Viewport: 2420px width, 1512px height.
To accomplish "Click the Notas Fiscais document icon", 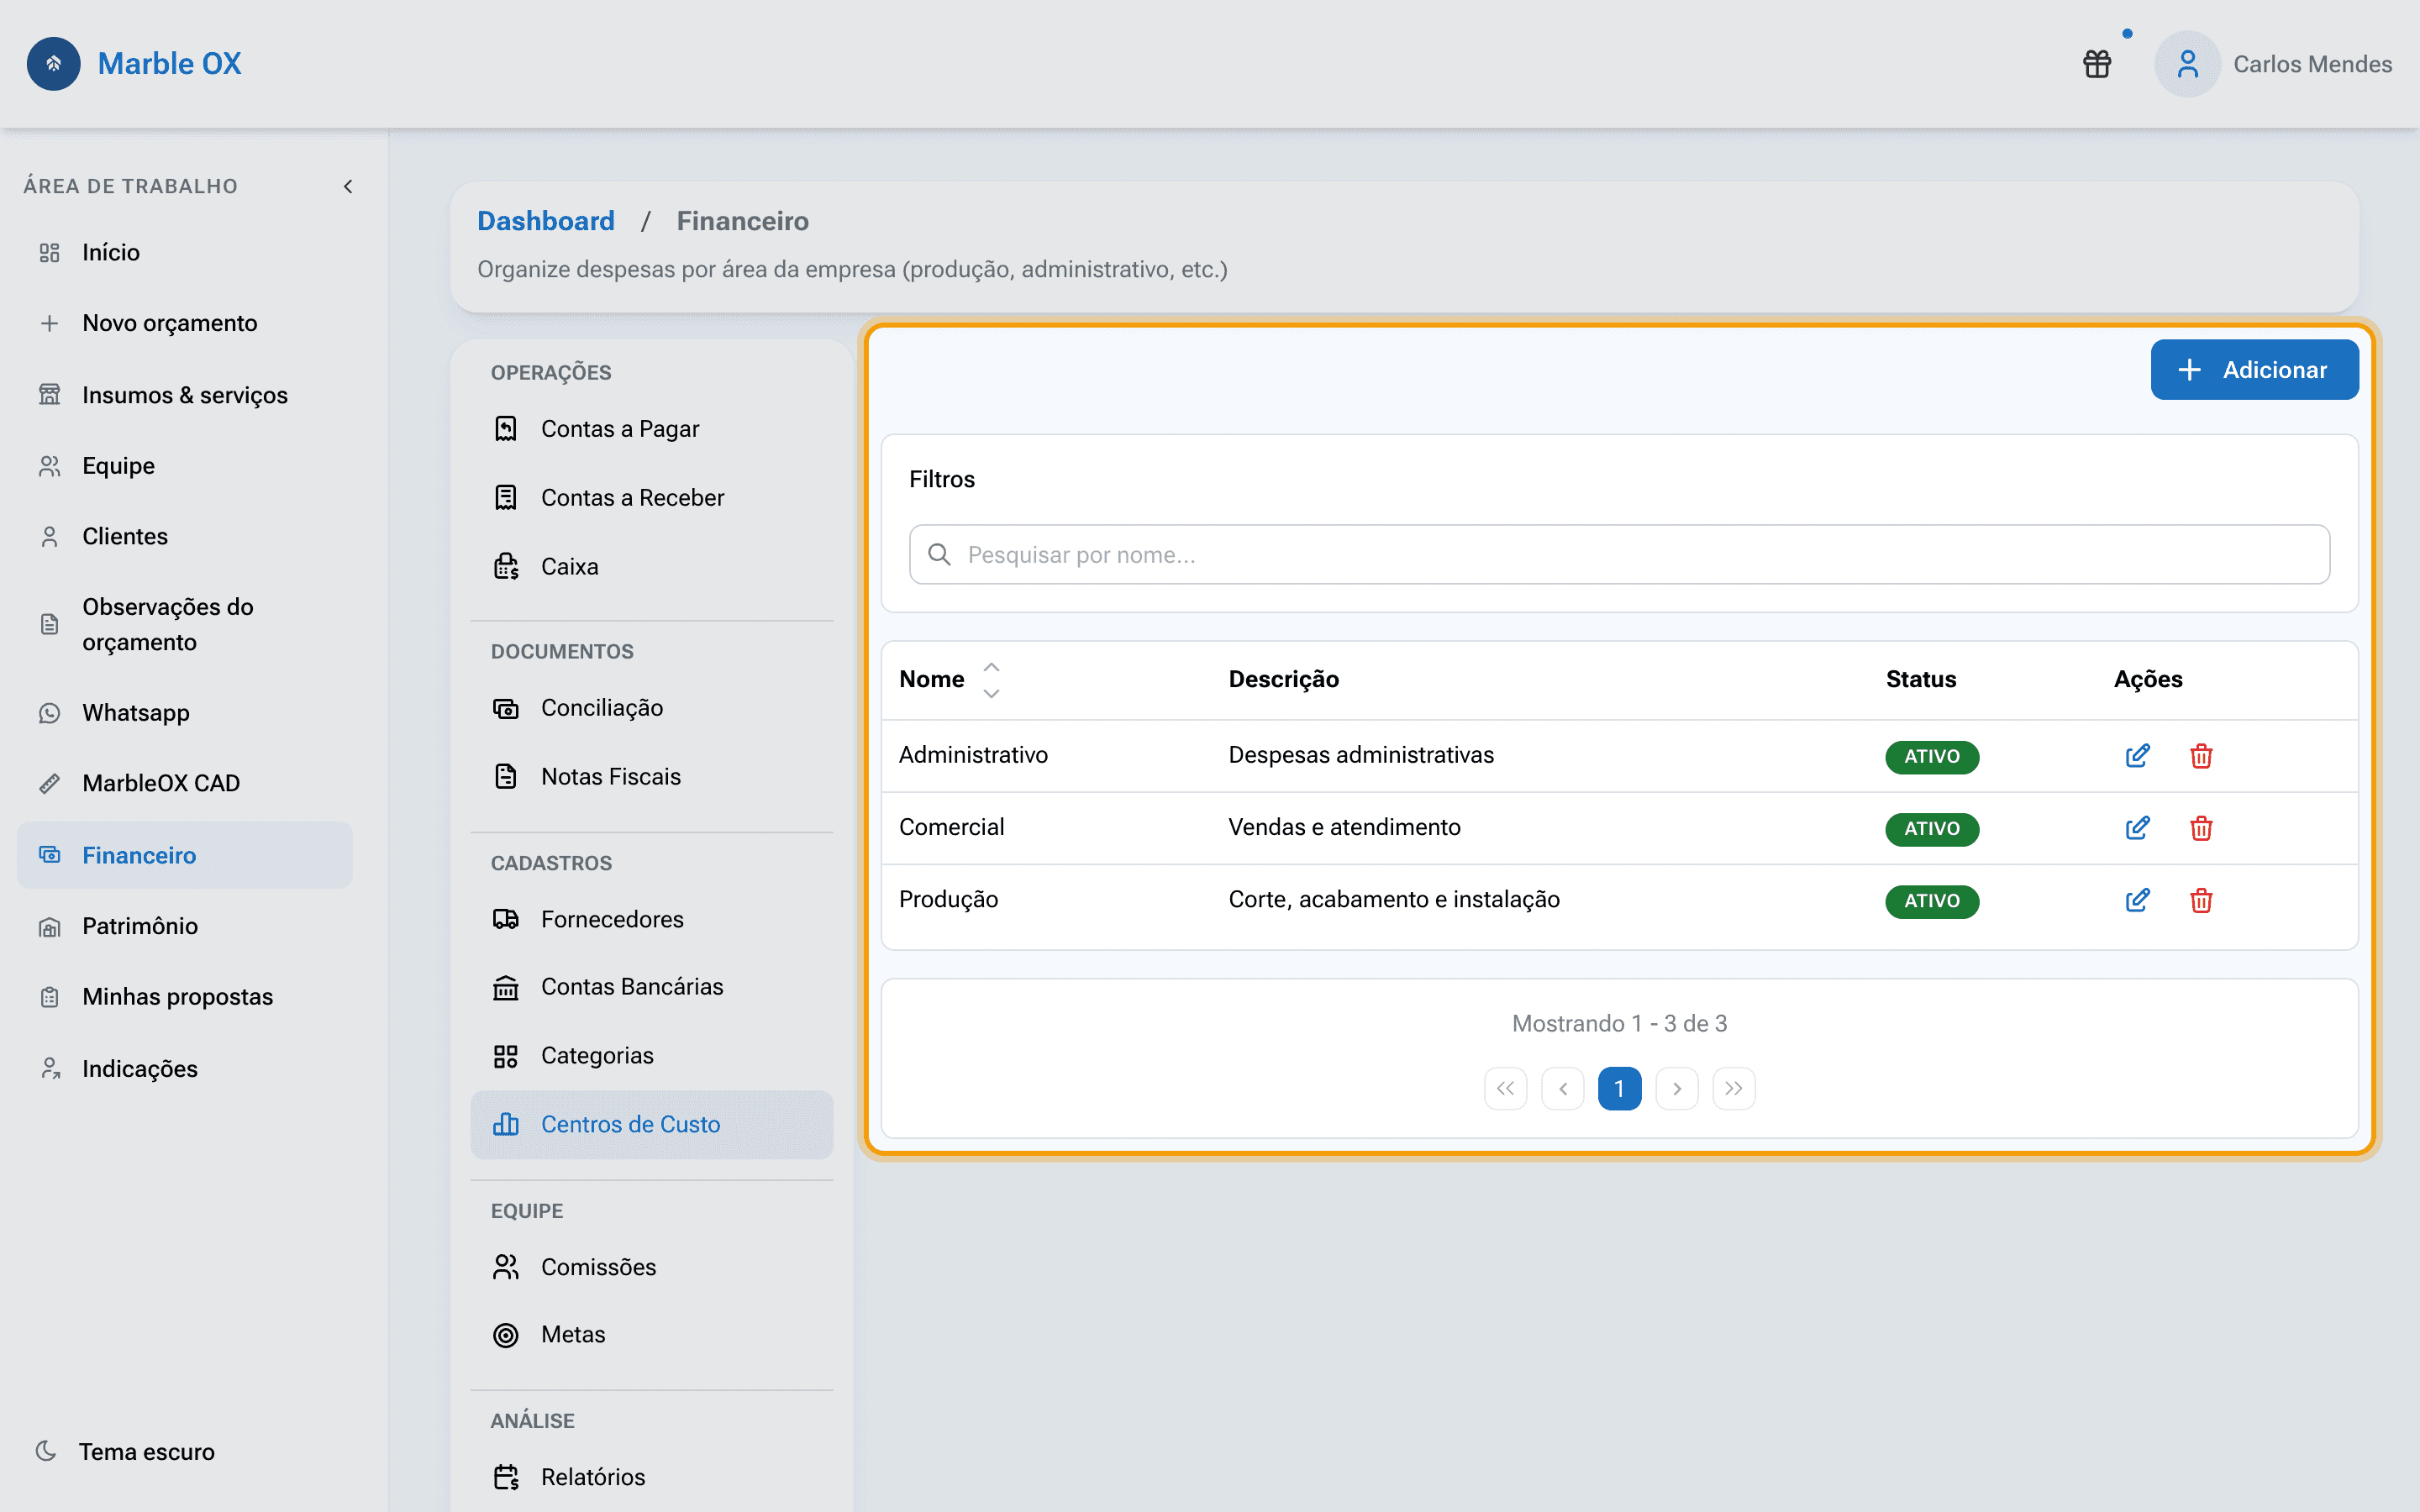I will pos(506,777).
